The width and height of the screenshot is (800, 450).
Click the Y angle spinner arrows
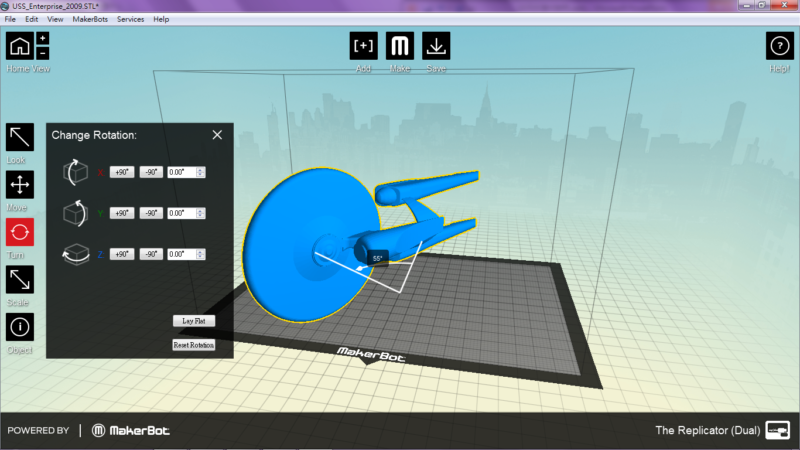201,213
